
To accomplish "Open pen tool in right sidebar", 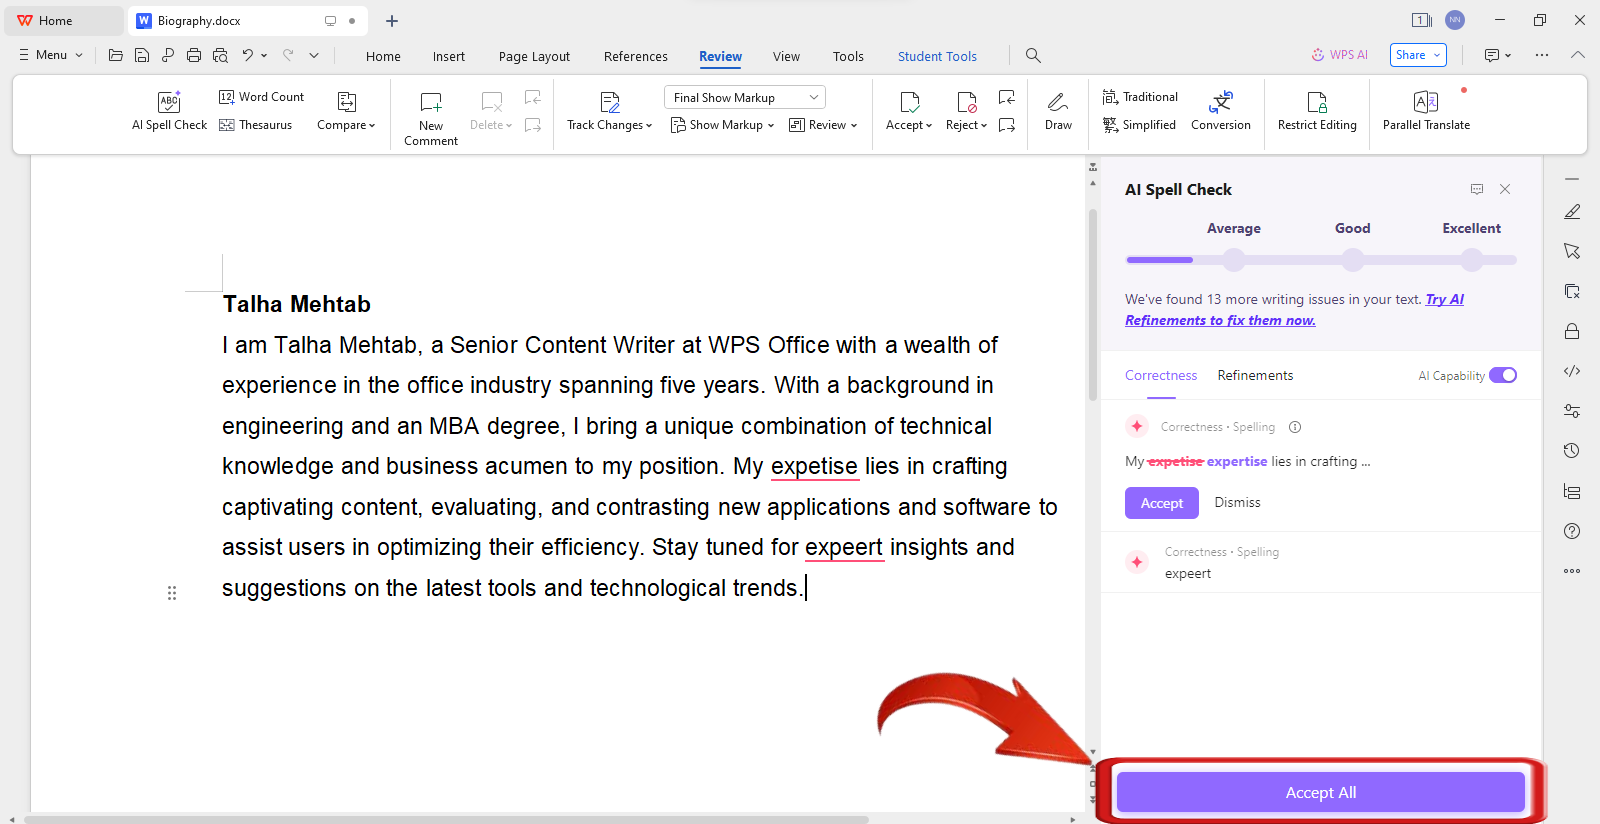I will (1572, 211).
